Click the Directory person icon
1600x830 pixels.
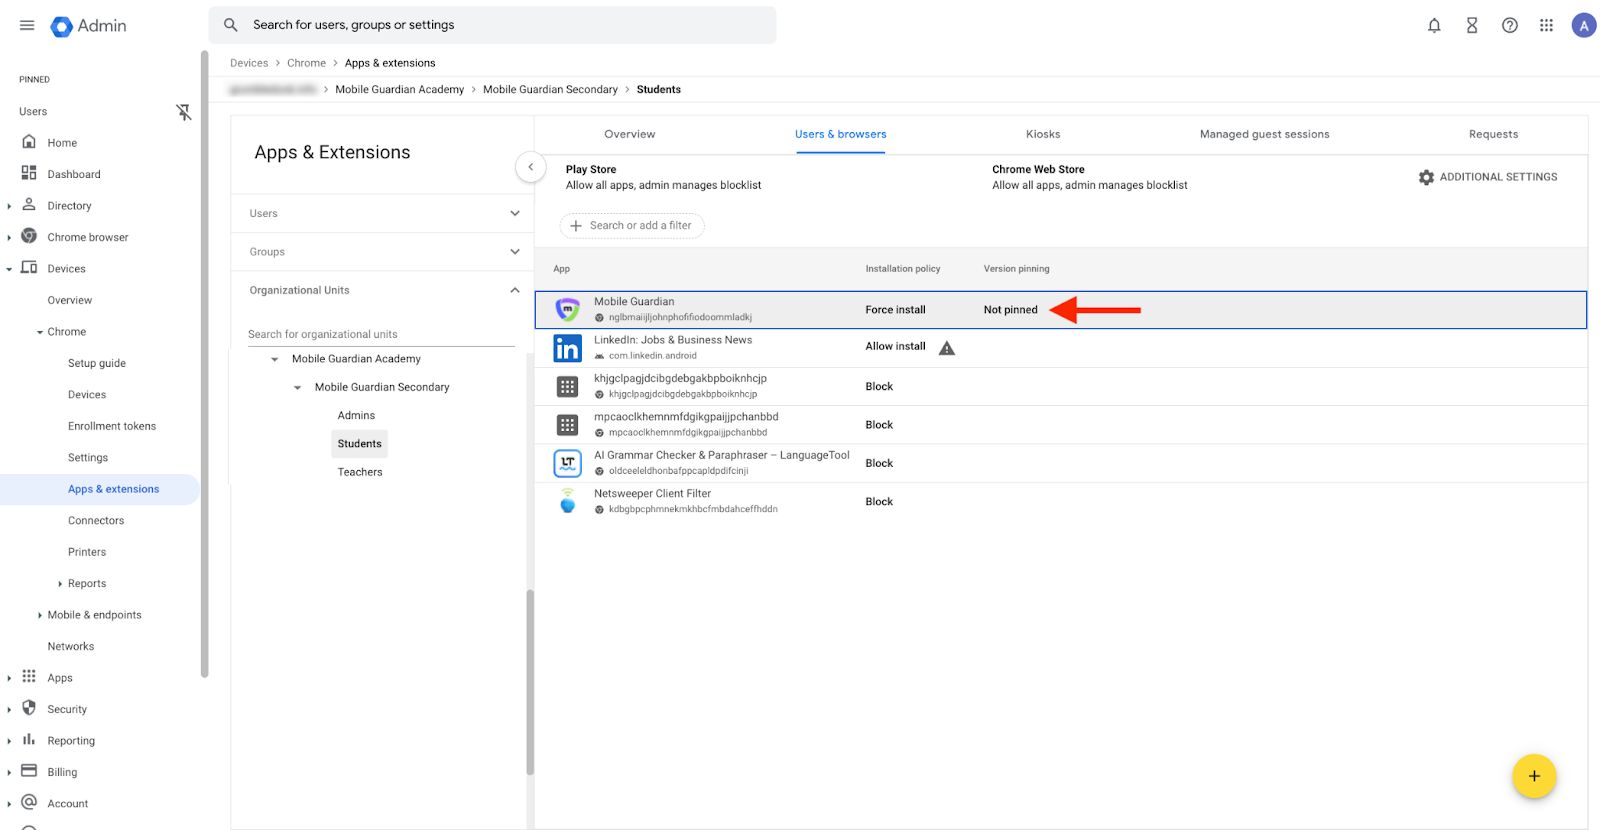coord(29,205)
